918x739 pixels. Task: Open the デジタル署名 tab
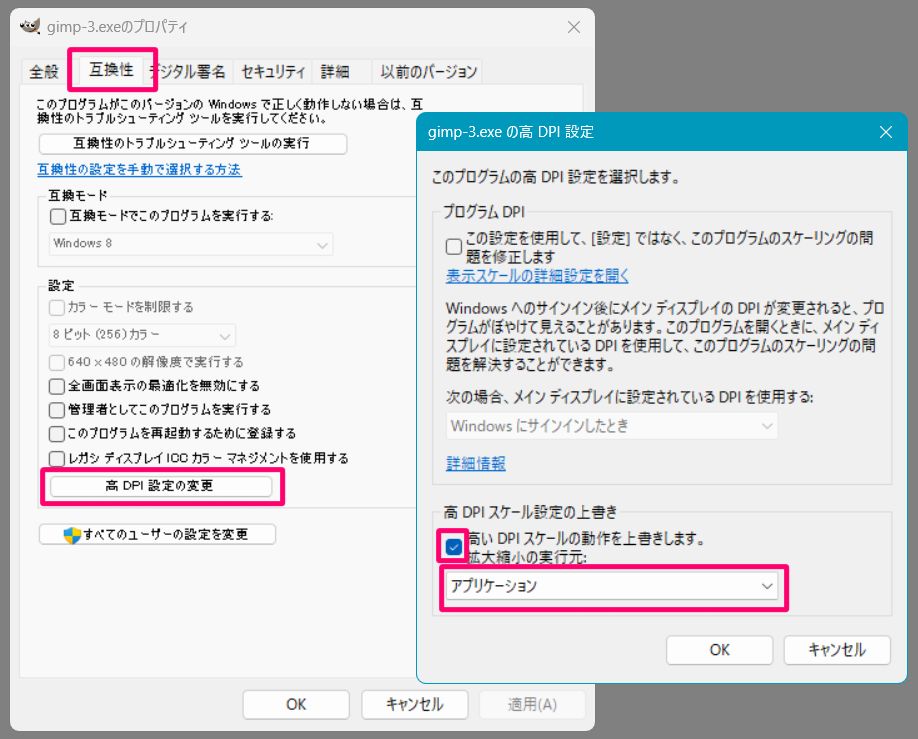[190, 71]
